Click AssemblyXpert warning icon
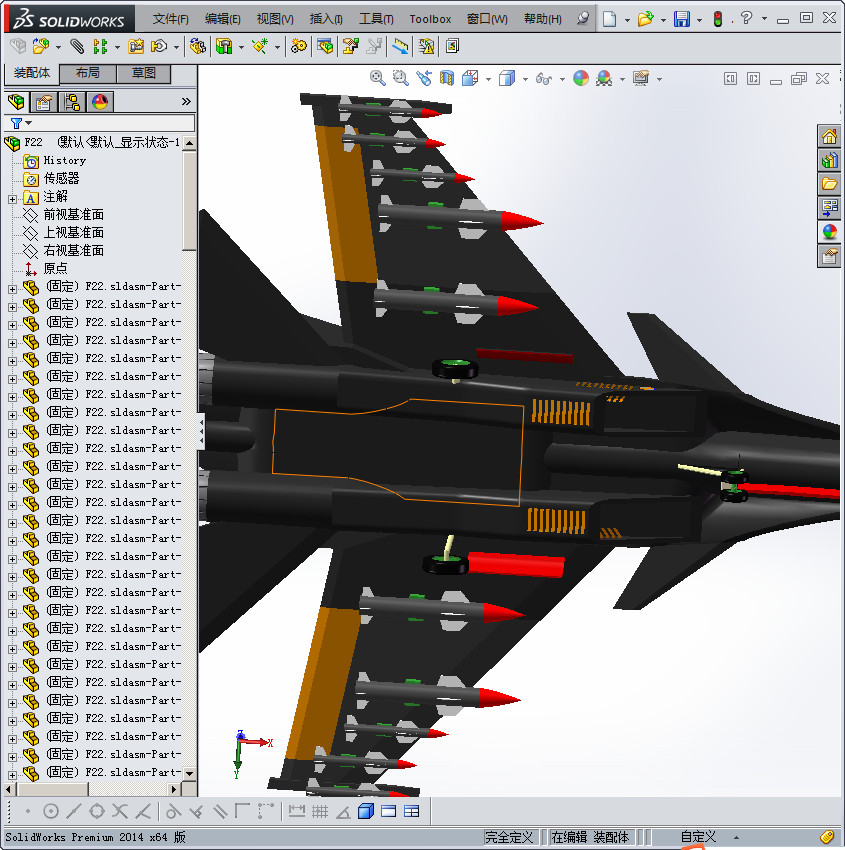Image resolution: width=845 pixels, height=850 pixels. (x=427, y=47)
